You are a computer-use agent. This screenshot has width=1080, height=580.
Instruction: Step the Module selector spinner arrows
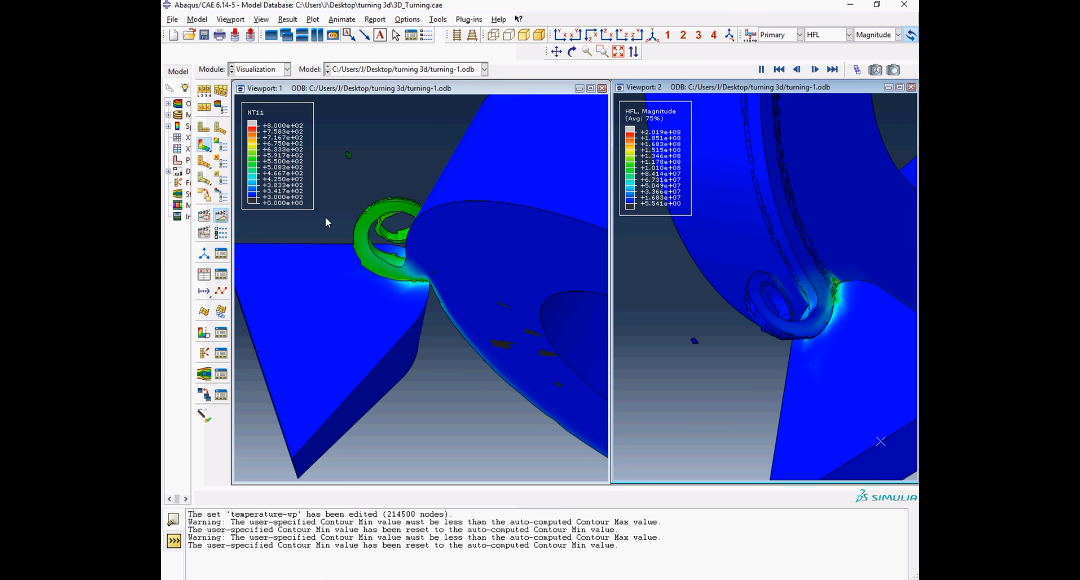coord(231,69)
